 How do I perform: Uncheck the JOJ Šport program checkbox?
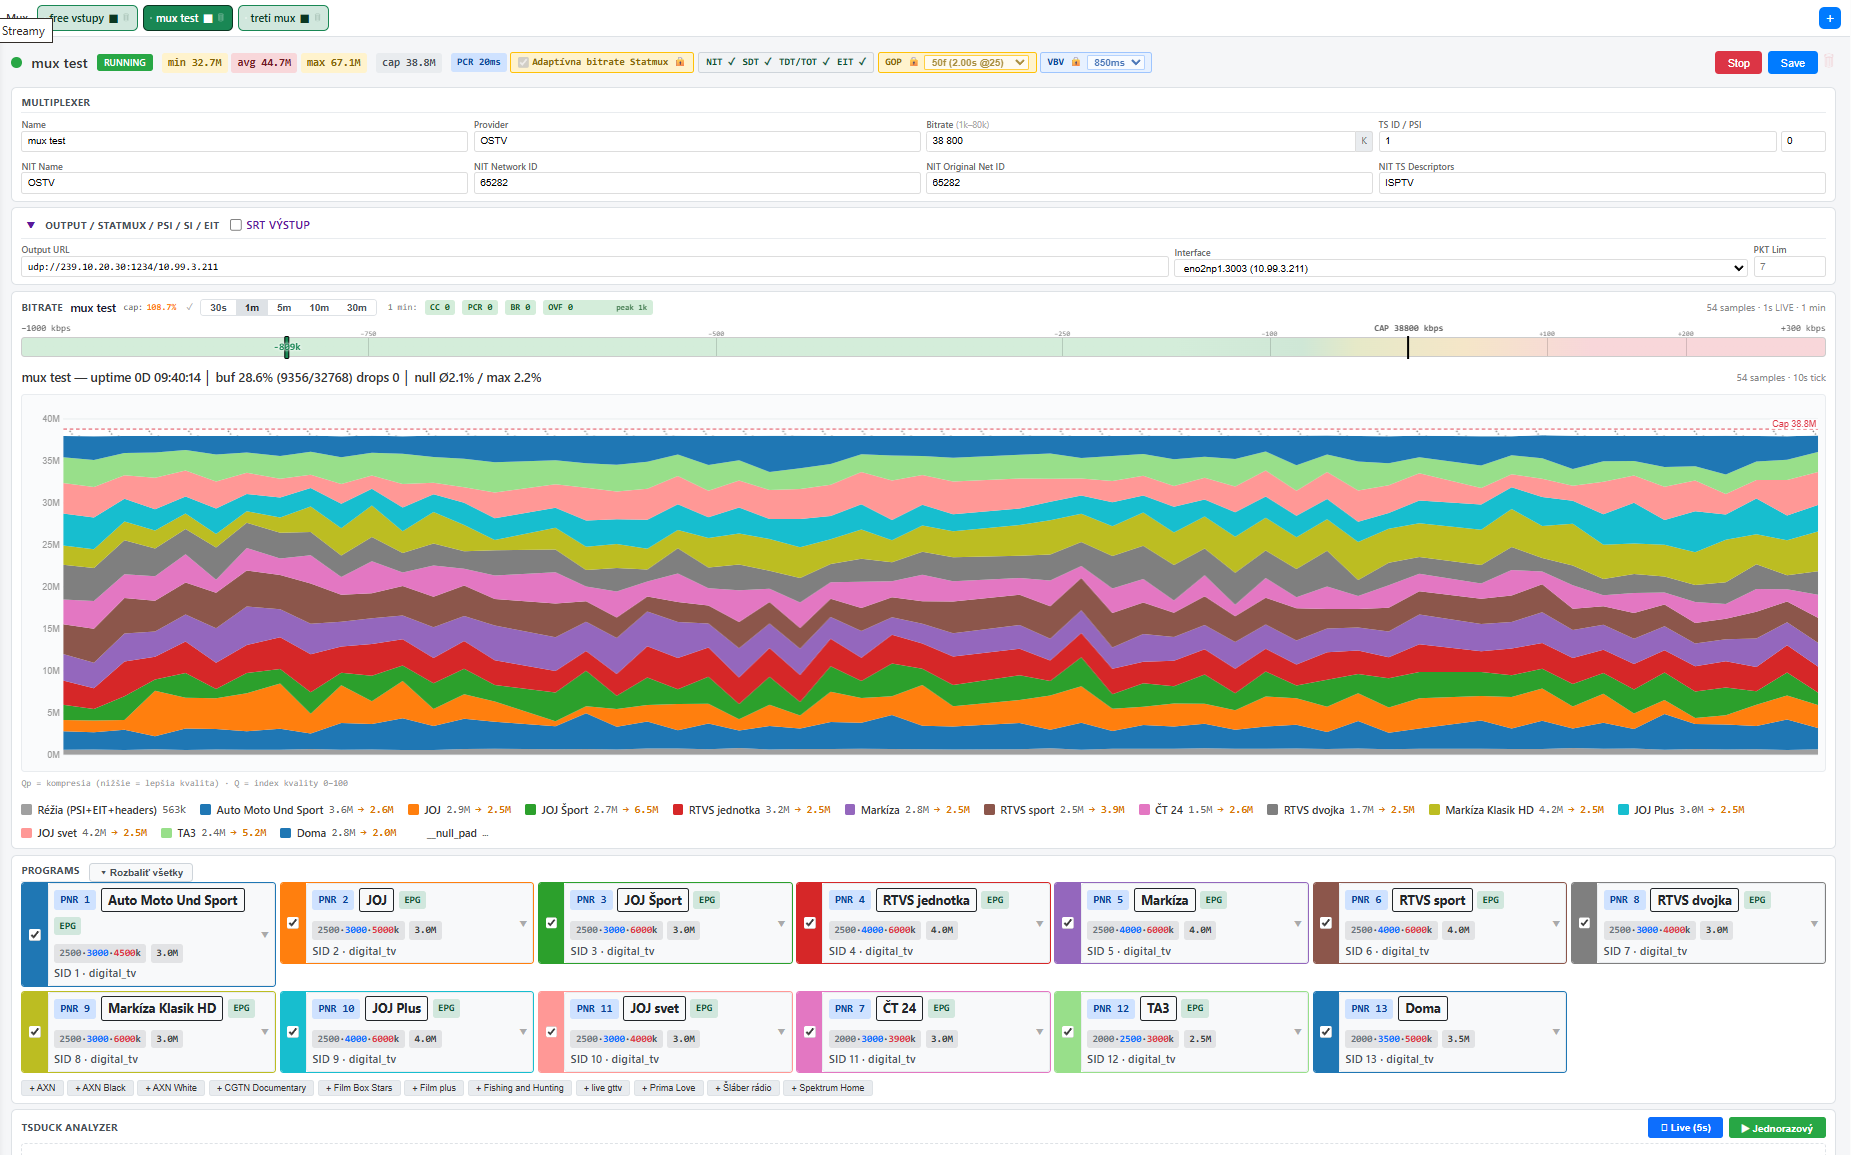tap(551, 923)
